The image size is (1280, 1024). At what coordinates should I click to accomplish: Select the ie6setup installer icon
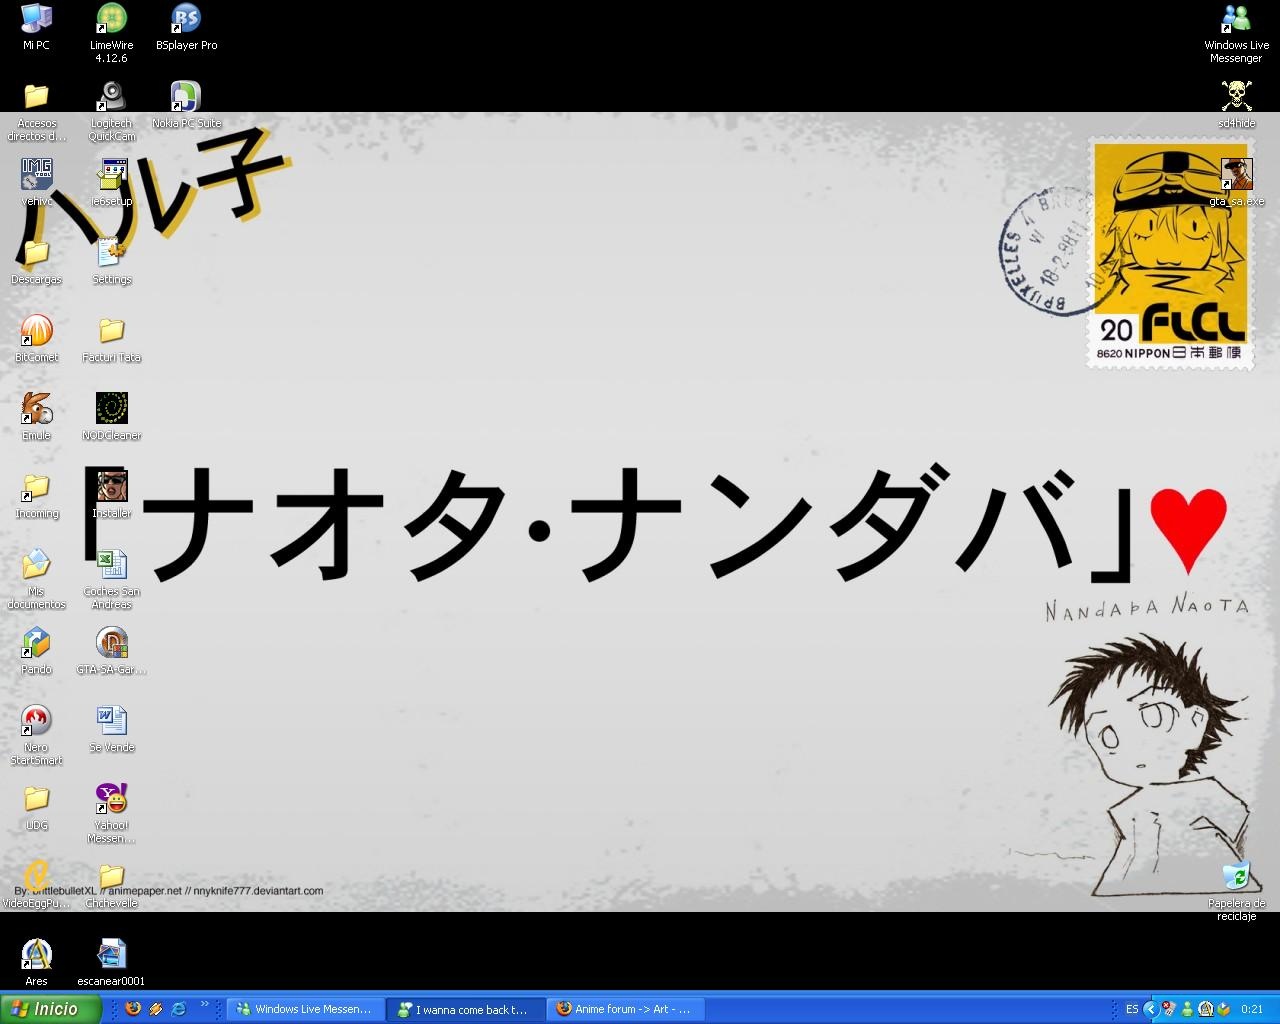pyautogui.click(x=111, y=183)
